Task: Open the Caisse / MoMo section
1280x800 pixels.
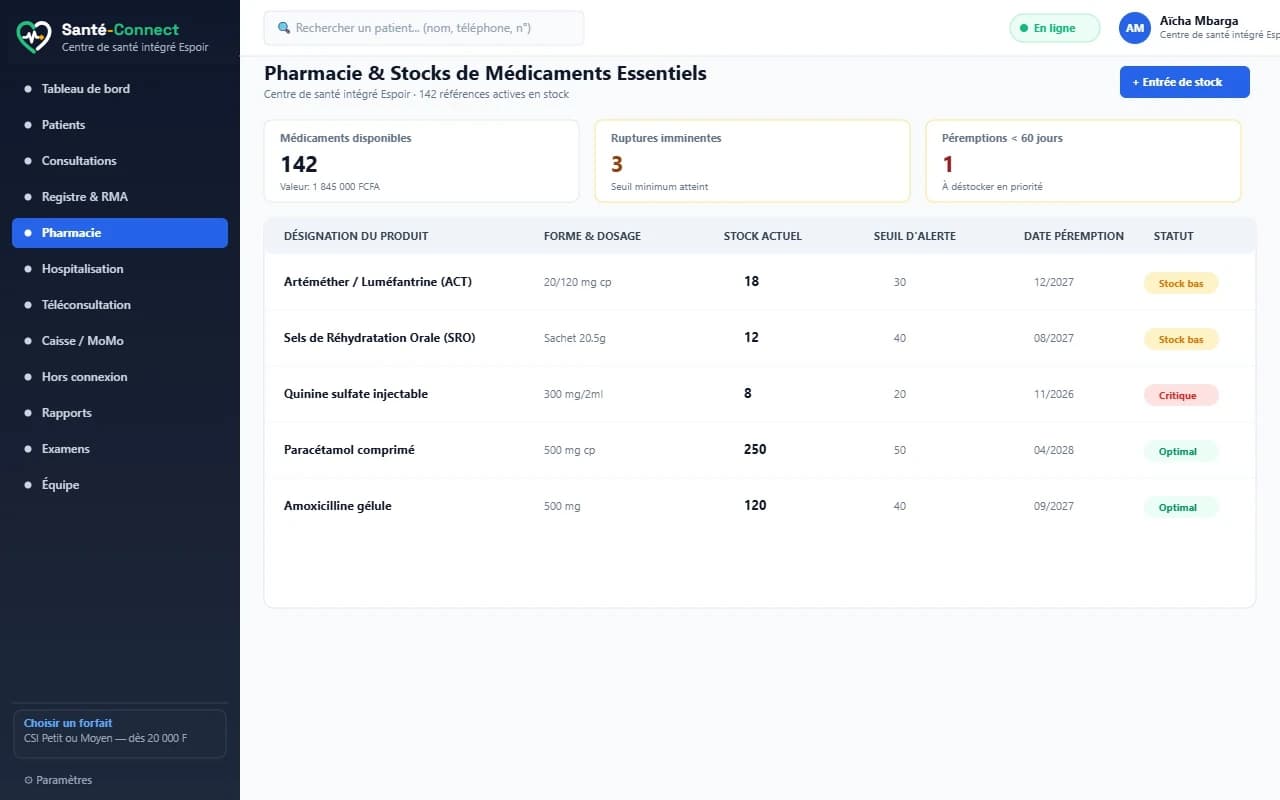Action: [120, 341]
